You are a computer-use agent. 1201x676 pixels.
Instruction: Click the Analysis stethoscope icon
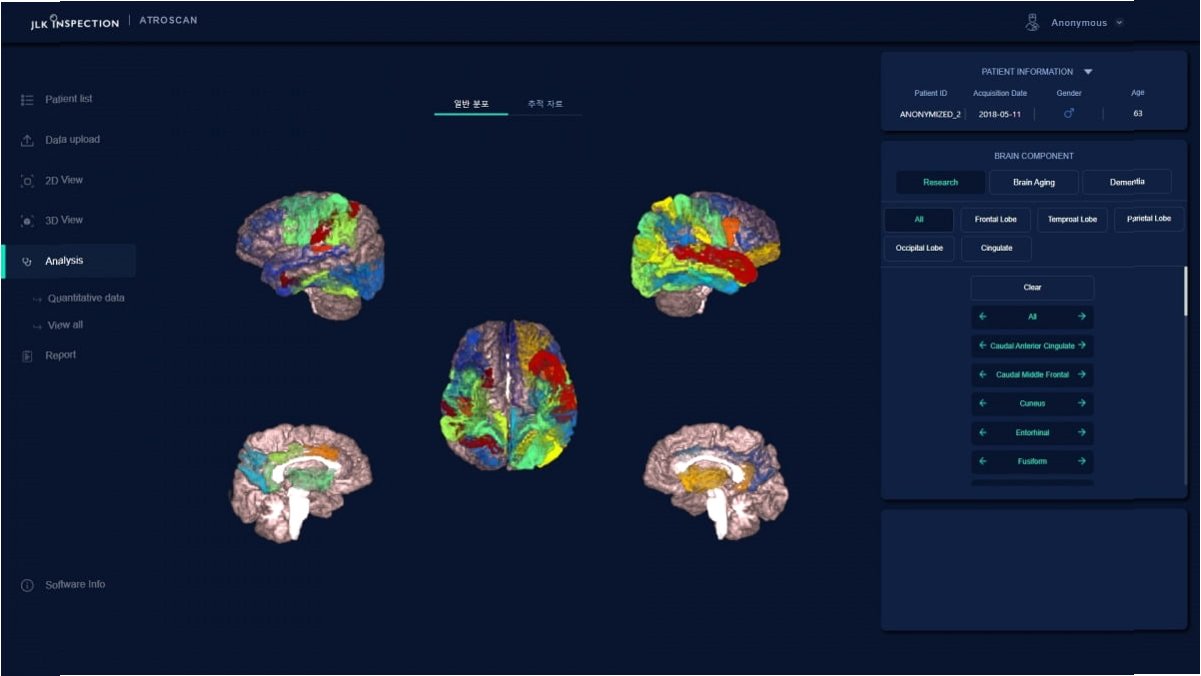27,261
